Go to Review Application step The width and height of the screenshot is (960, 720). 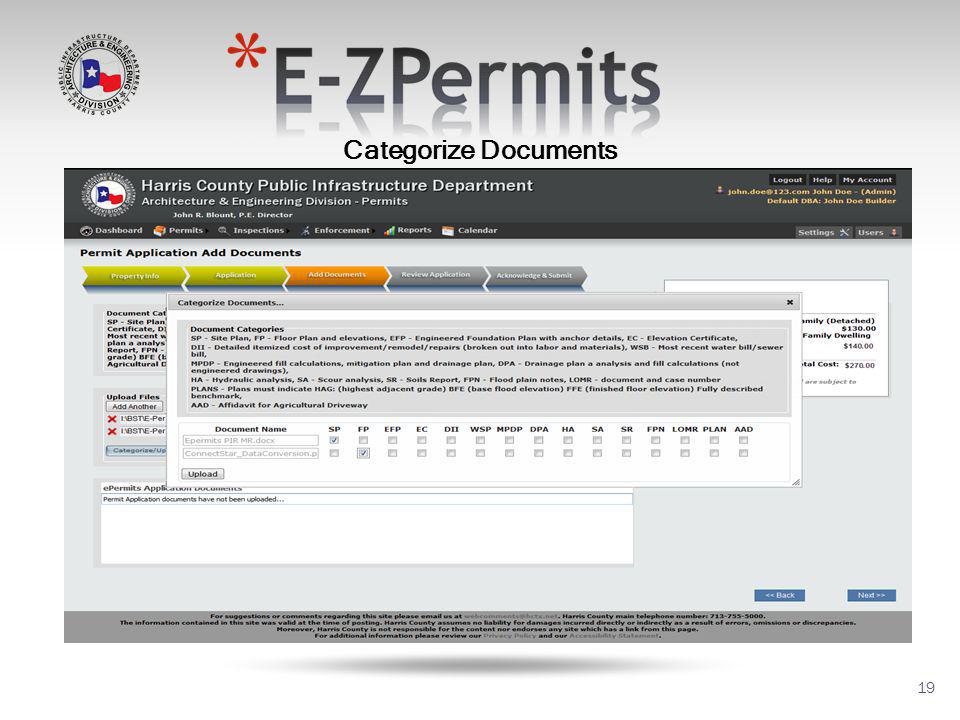(x=436, y=275)
